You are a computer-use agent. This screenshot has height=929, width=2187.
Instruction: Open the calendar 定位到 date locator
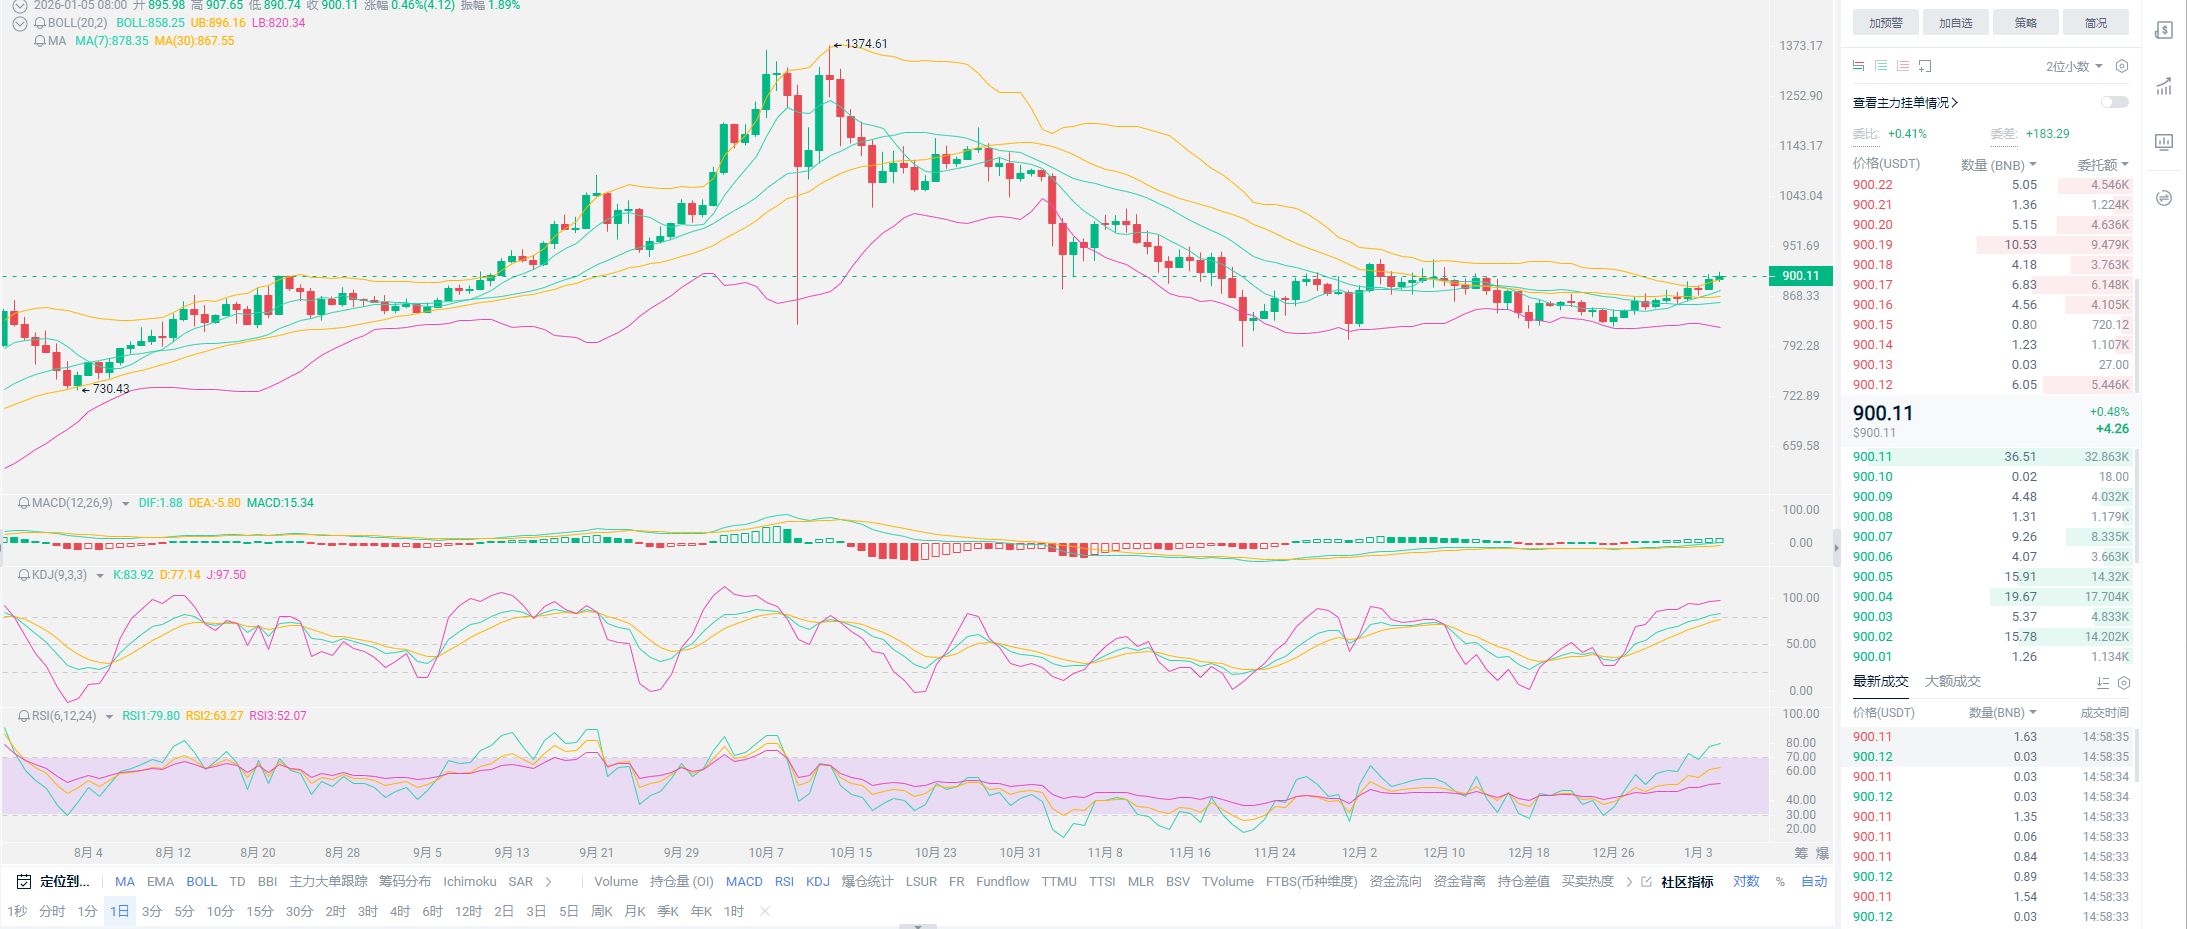[x=54, y=881]
